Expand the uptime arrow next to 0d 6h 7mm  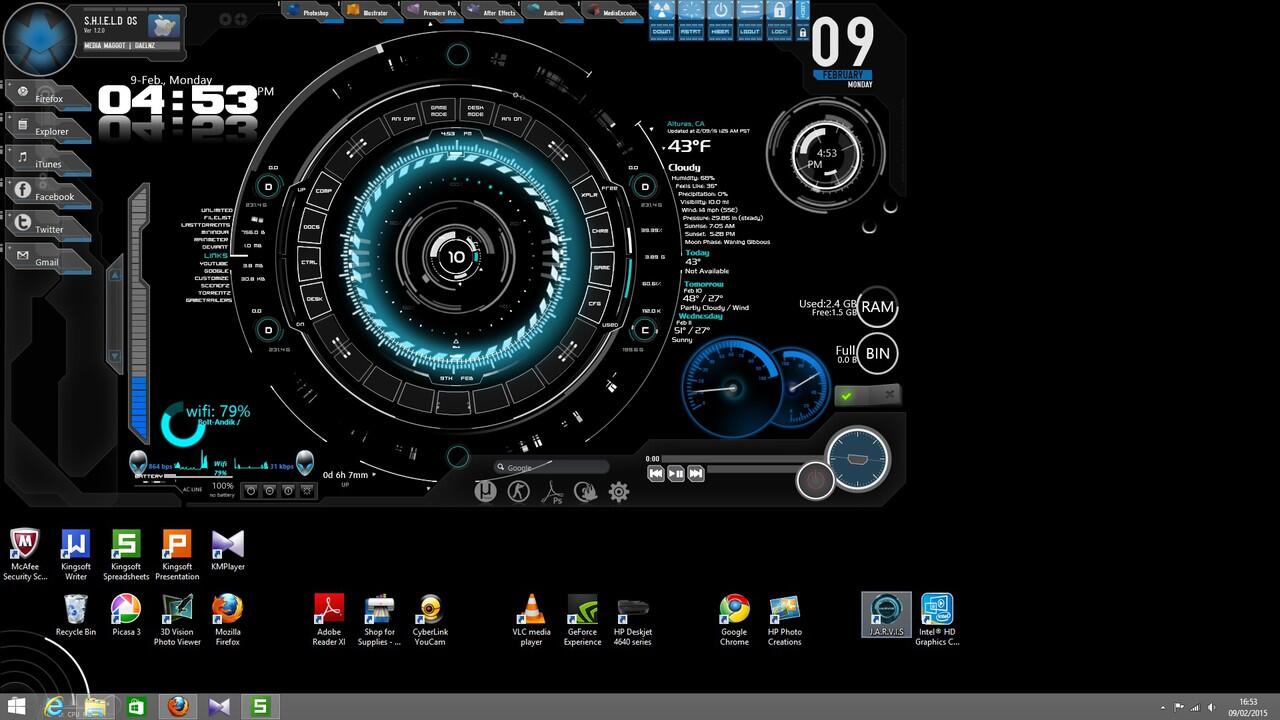[x=375, y=475]
